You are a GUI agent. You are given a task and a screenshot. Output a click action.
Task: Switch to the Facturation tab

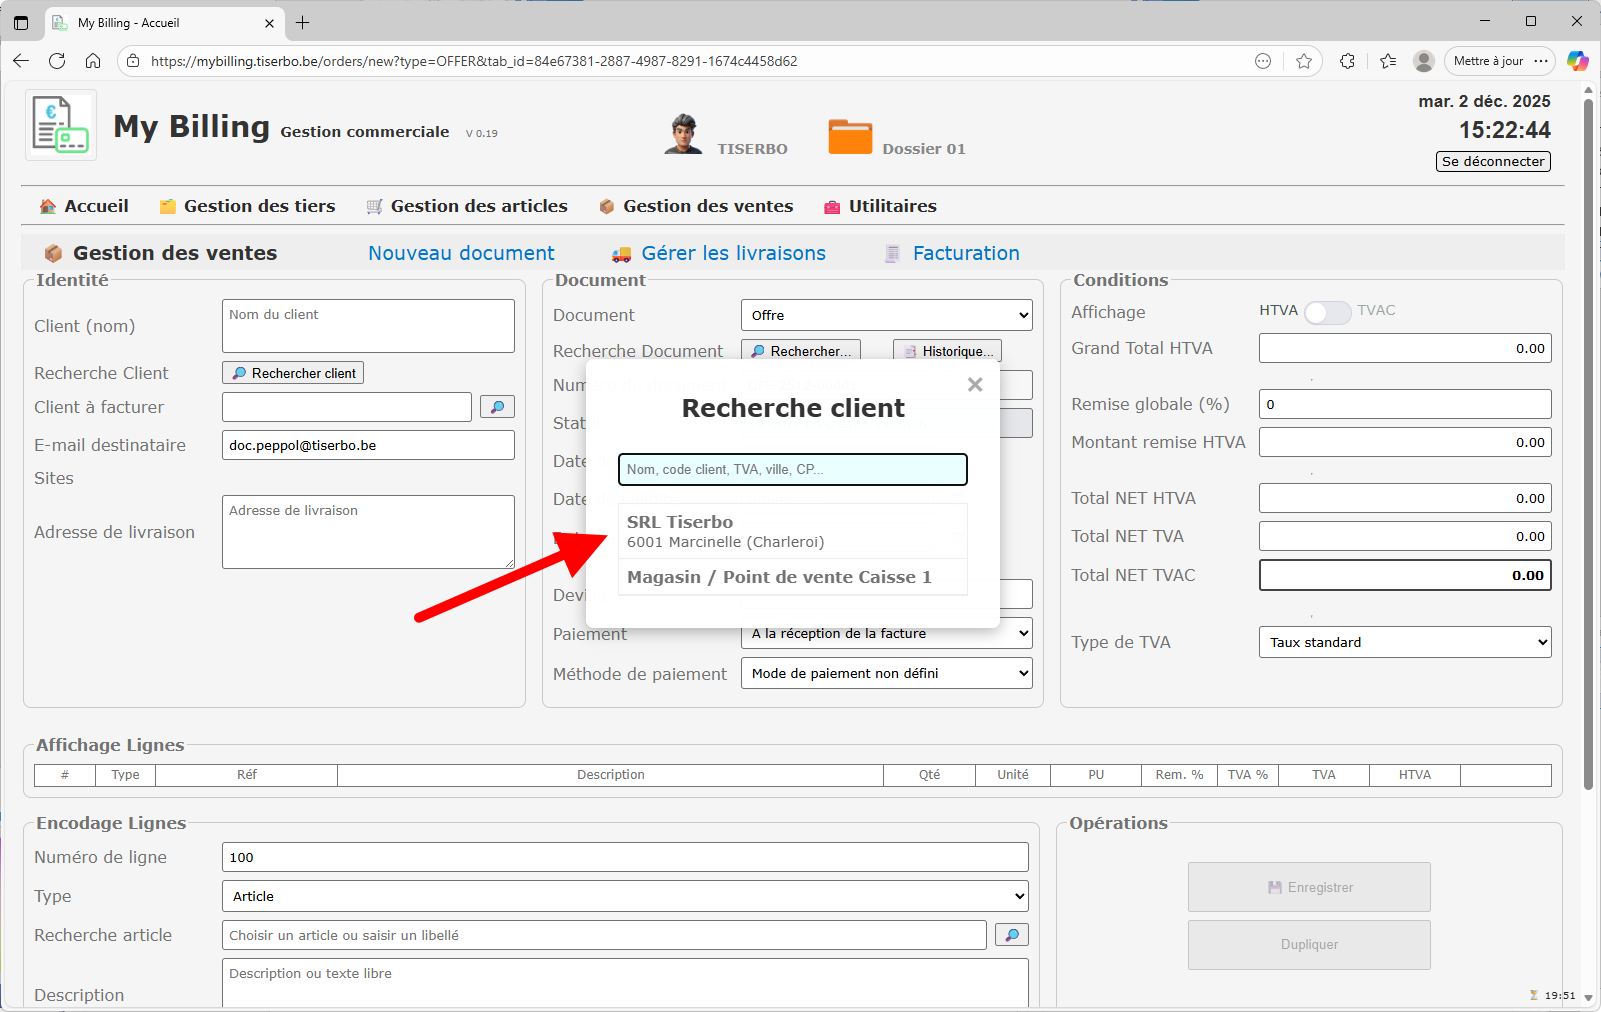click(965, 253)
